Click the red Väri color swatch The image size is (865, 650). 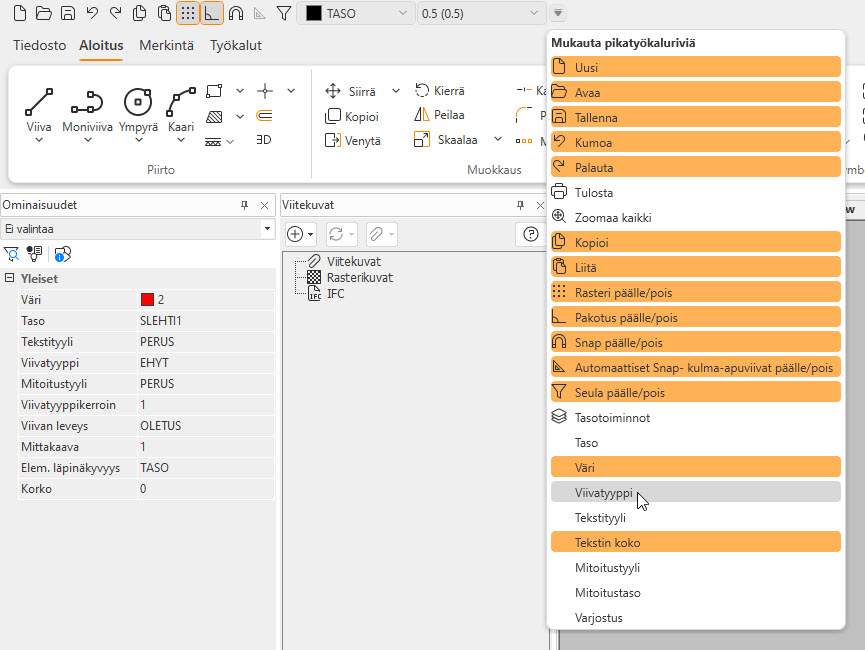147,300
